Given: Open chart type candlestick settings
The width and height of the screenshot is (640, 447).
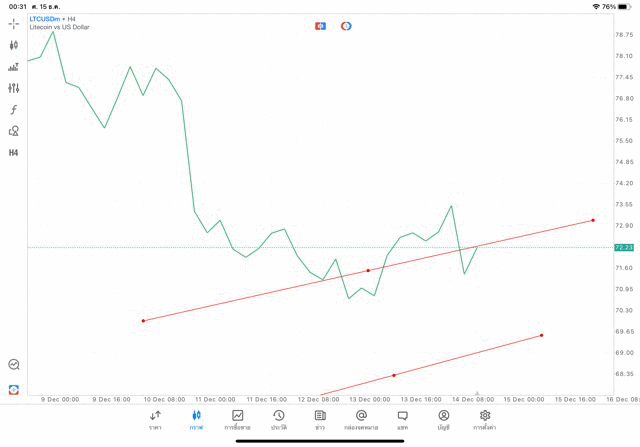Looking at the screenshot, I should 14,45.
